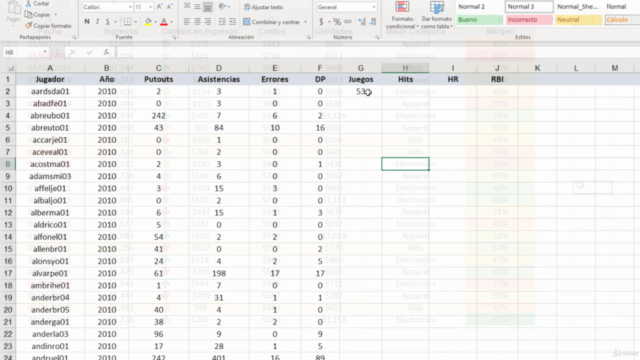Viewport: 640px width, 360px height.
Task: Select column H header
Action: [405, 68]
